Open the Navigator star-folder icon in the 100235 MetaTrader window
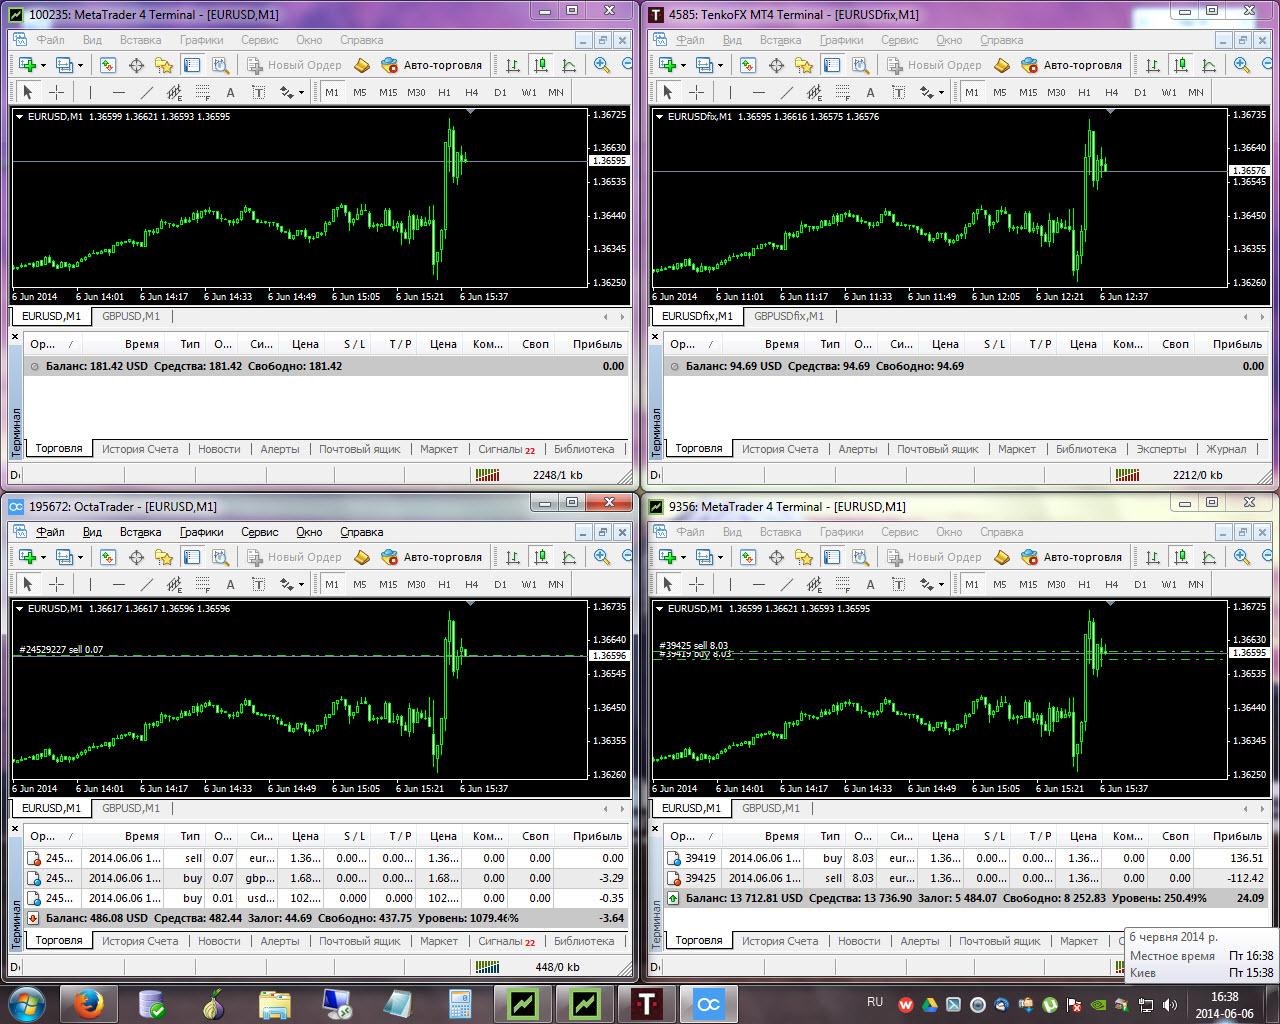 click(164, 65)
